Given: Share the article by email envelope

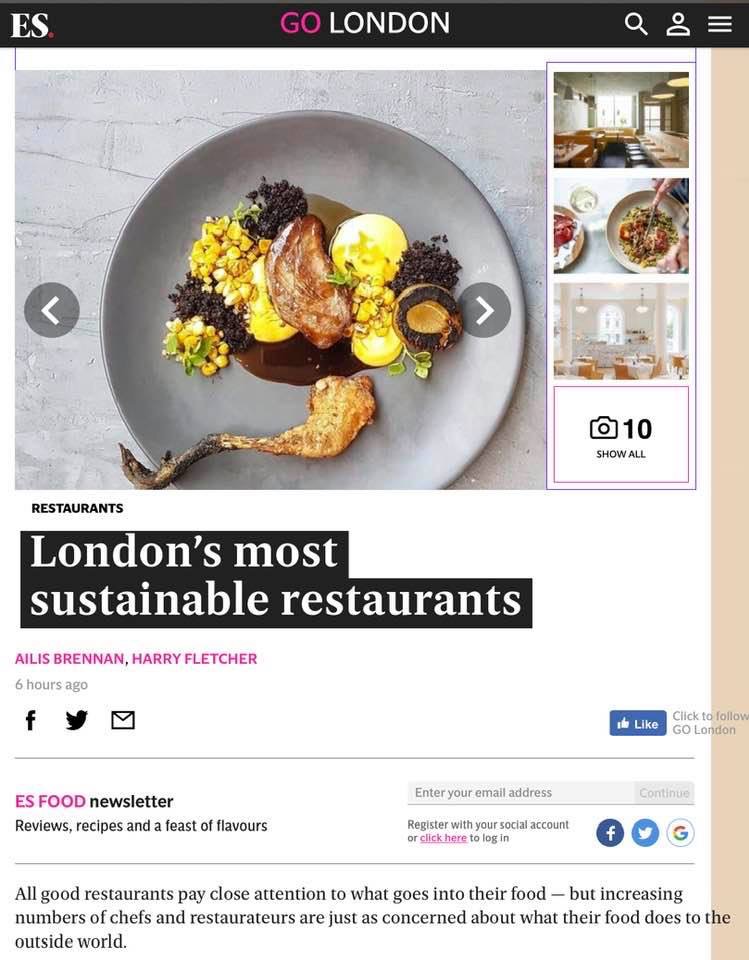Looking at the screenshot, I should pos(122,720).
